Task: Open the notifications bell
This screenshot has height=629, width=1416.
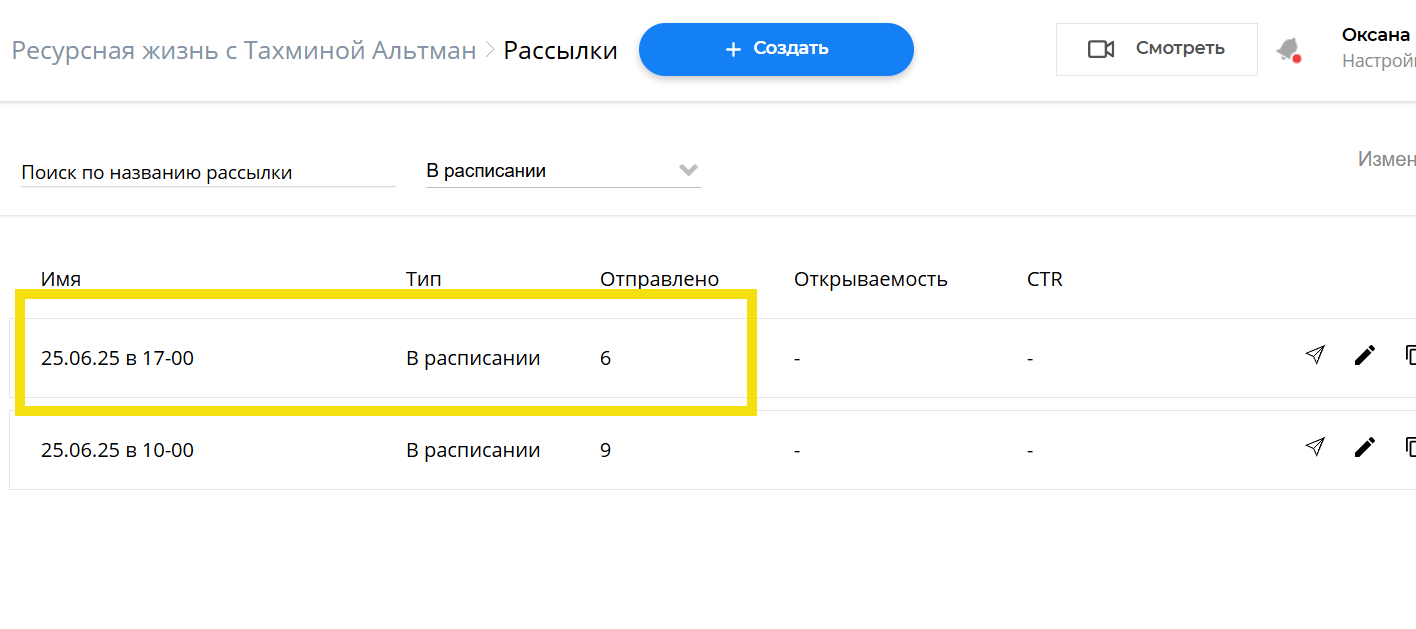Action: pos(1288,49)
